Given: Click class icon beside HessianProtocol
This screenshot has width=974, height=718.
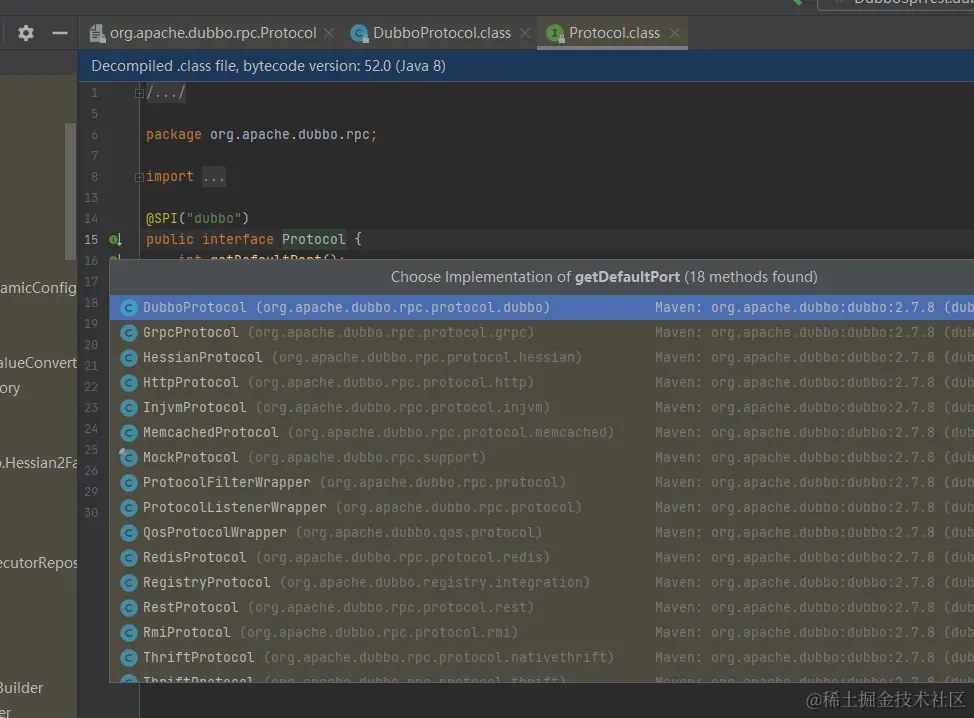Looking at the screenshot, I should click(129, 358).
